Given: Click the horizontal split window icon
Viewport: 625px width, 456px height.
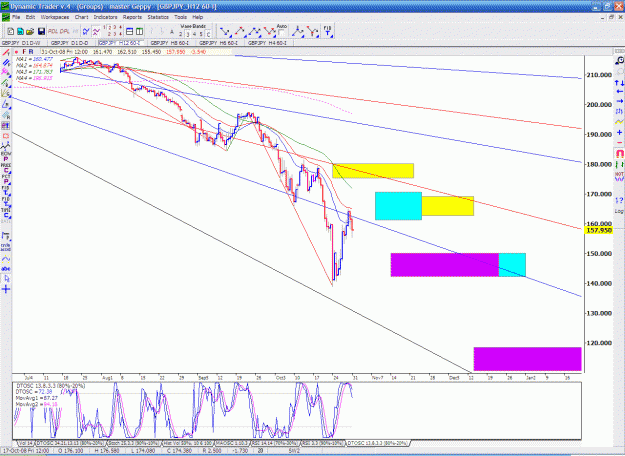Looking at the screenshot, I should point(129,31).
